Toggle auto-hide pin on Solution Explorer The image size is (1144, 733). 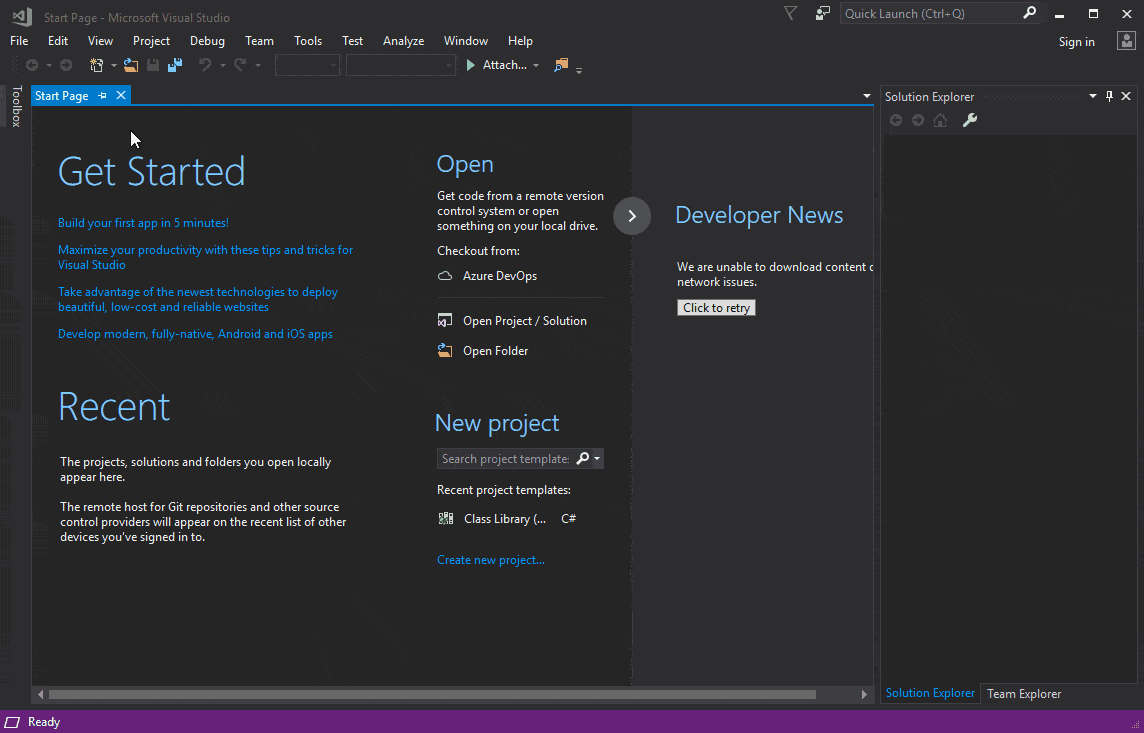[x=1110, y=96]
